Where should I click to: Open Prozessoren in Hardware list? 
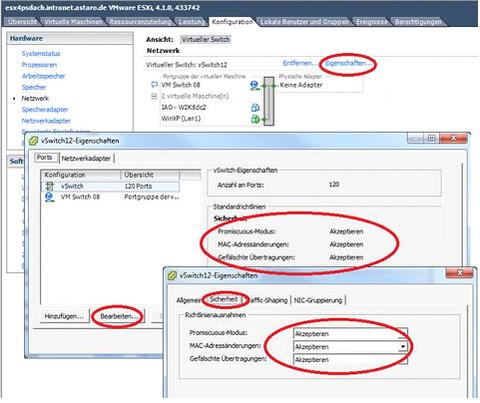(39, 65)
